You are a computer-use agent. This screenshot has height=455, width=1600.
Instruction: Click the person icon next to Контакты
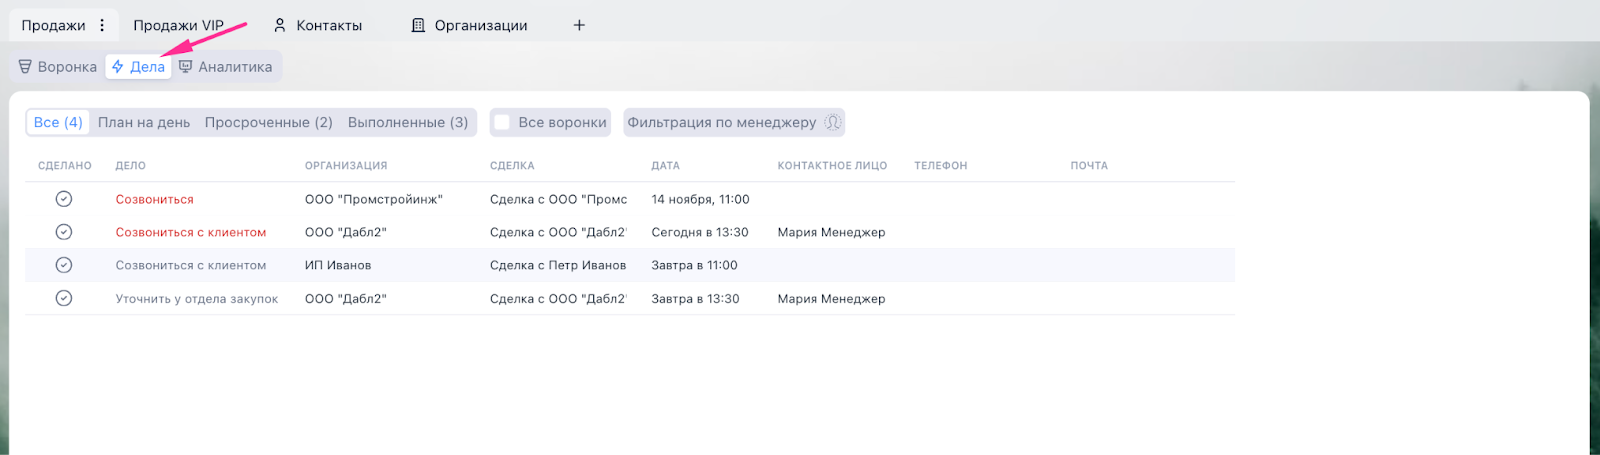coord(280,26)
